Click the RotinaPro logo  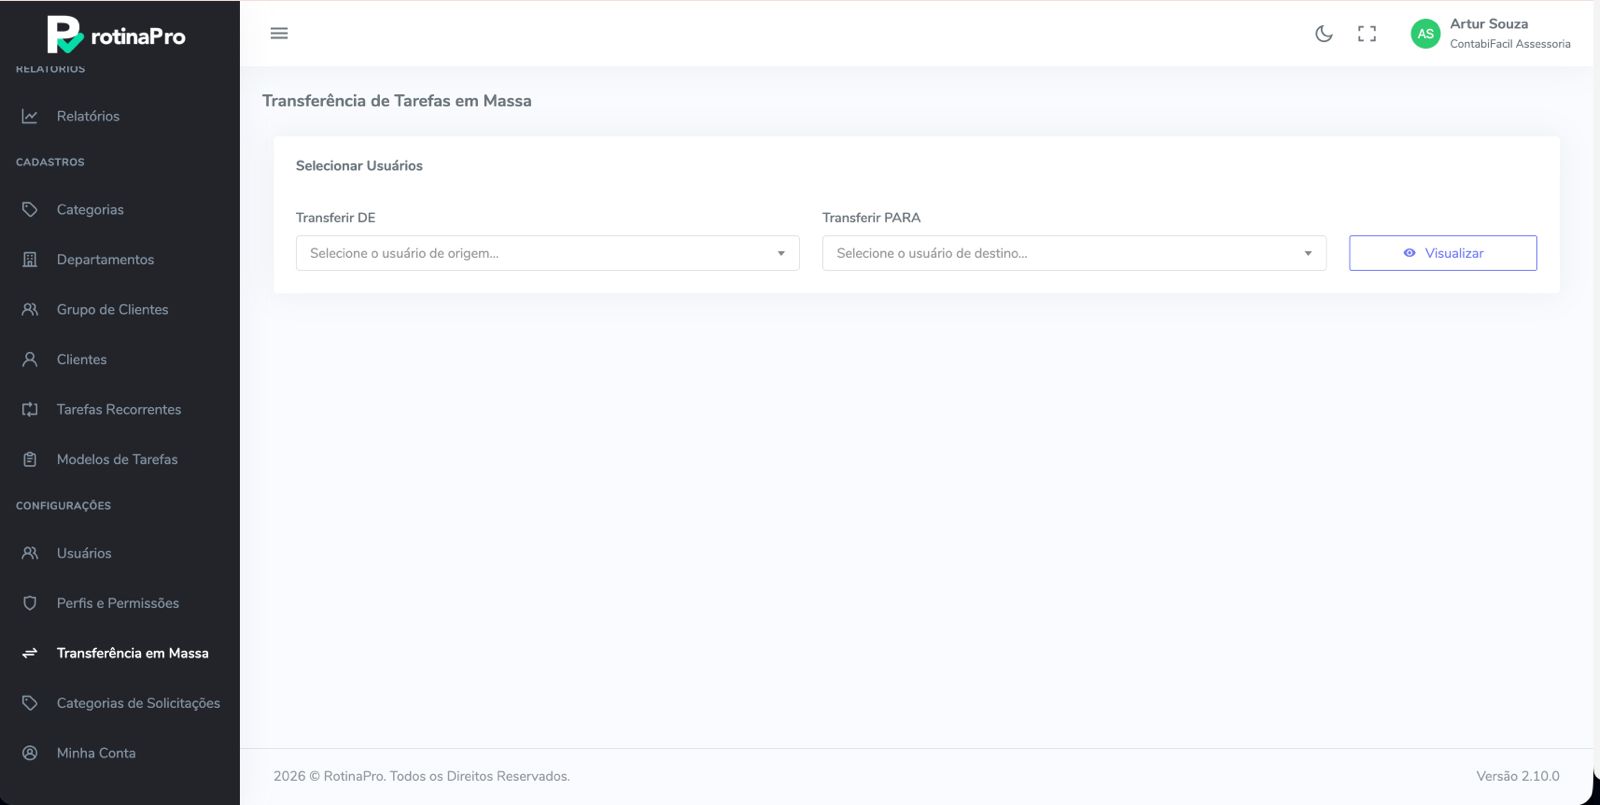click(116, 35)
